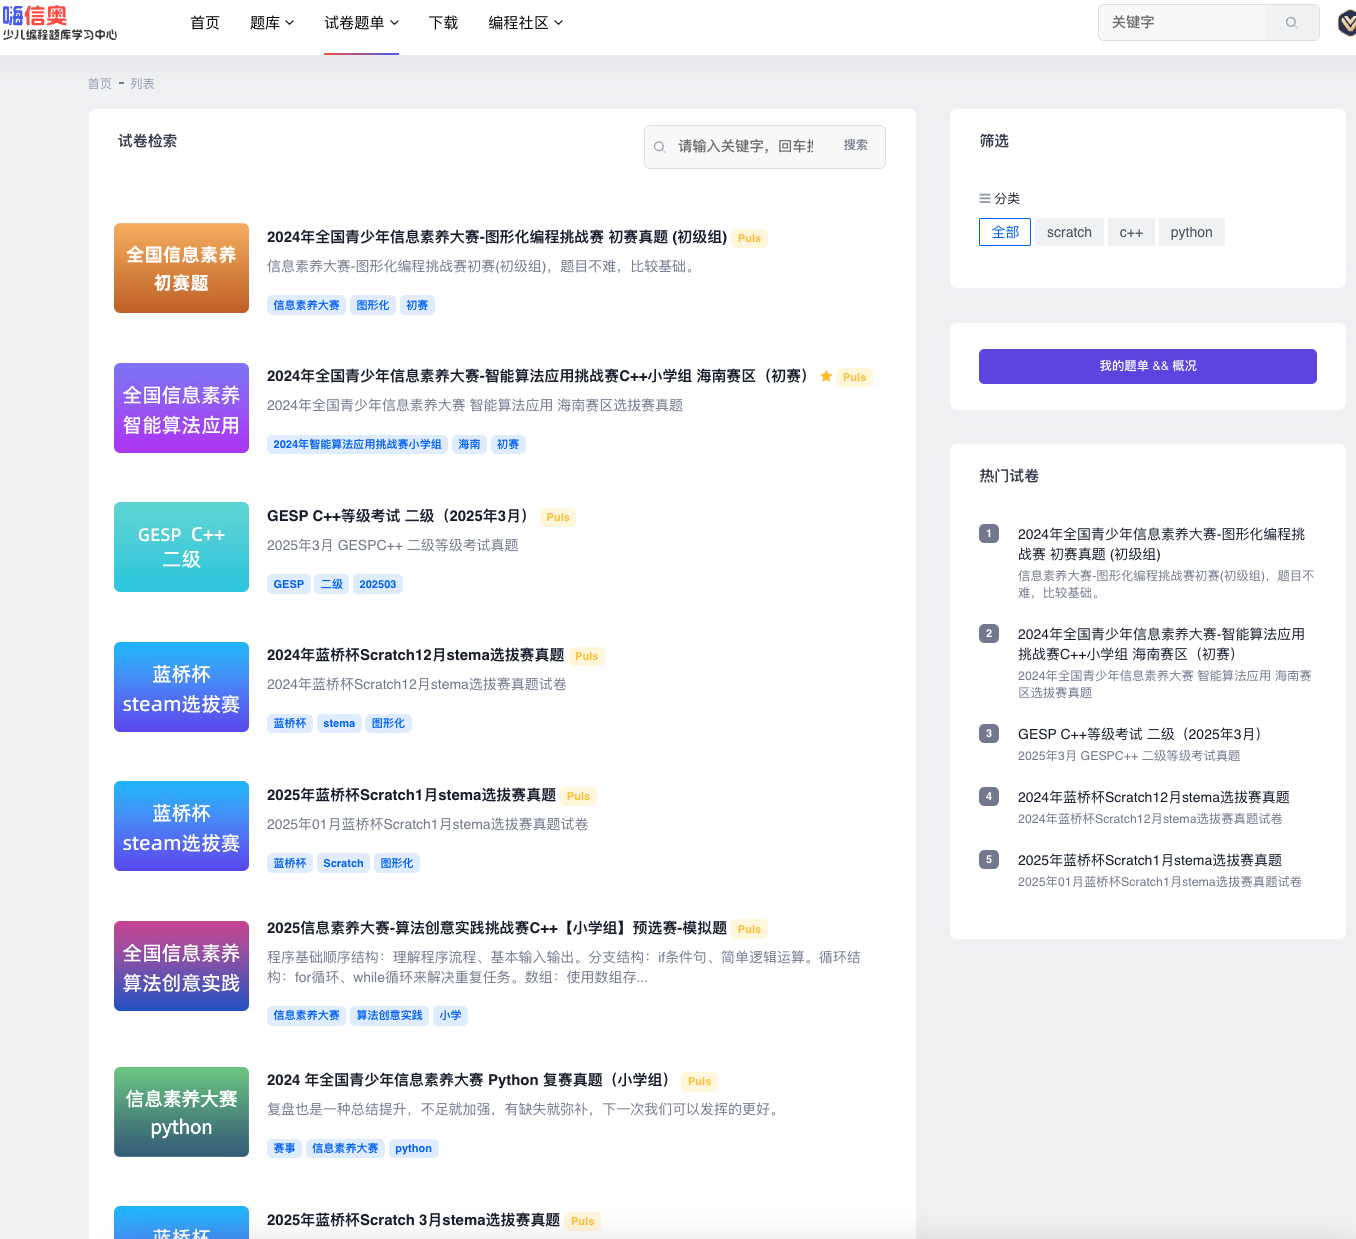This screenshot has width=1356, height=1239.
Task: Open hot paper 1 图形化编程挑战赛
Action: click(x=1161, y=544)
